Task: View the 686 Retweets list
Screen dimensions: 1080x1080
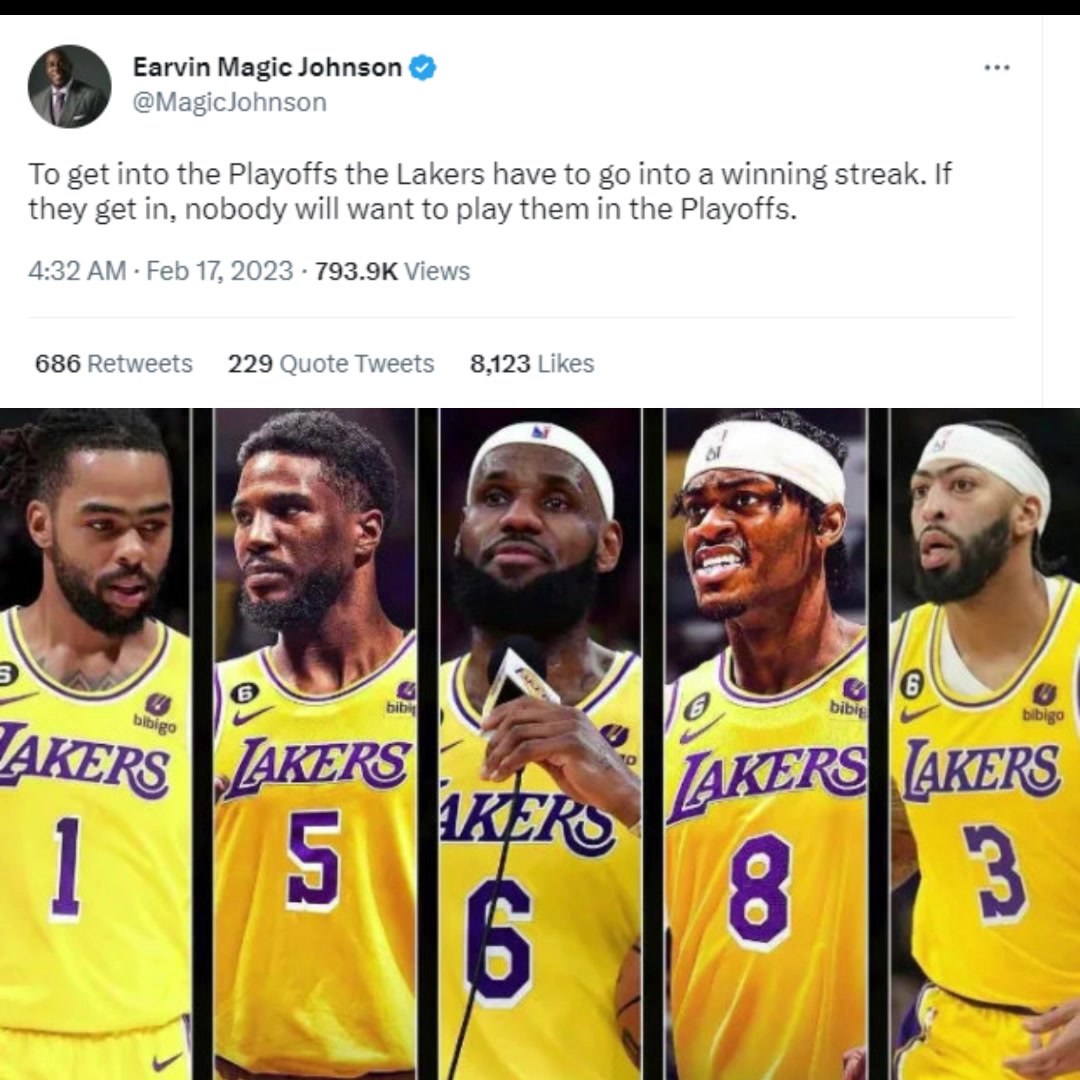Action: pos(114,364)
